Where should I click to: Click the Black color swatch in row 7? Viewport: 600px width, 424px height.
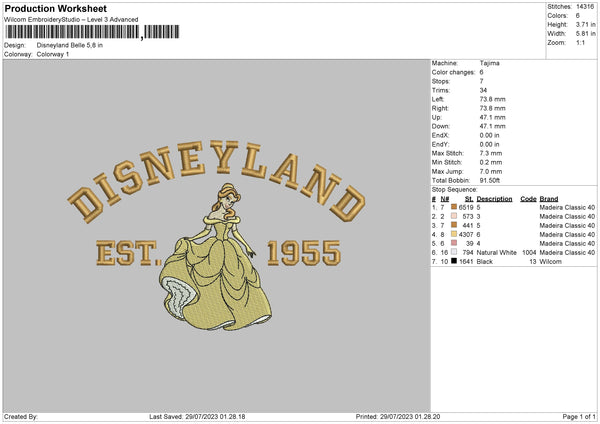[x=455, y=262]
